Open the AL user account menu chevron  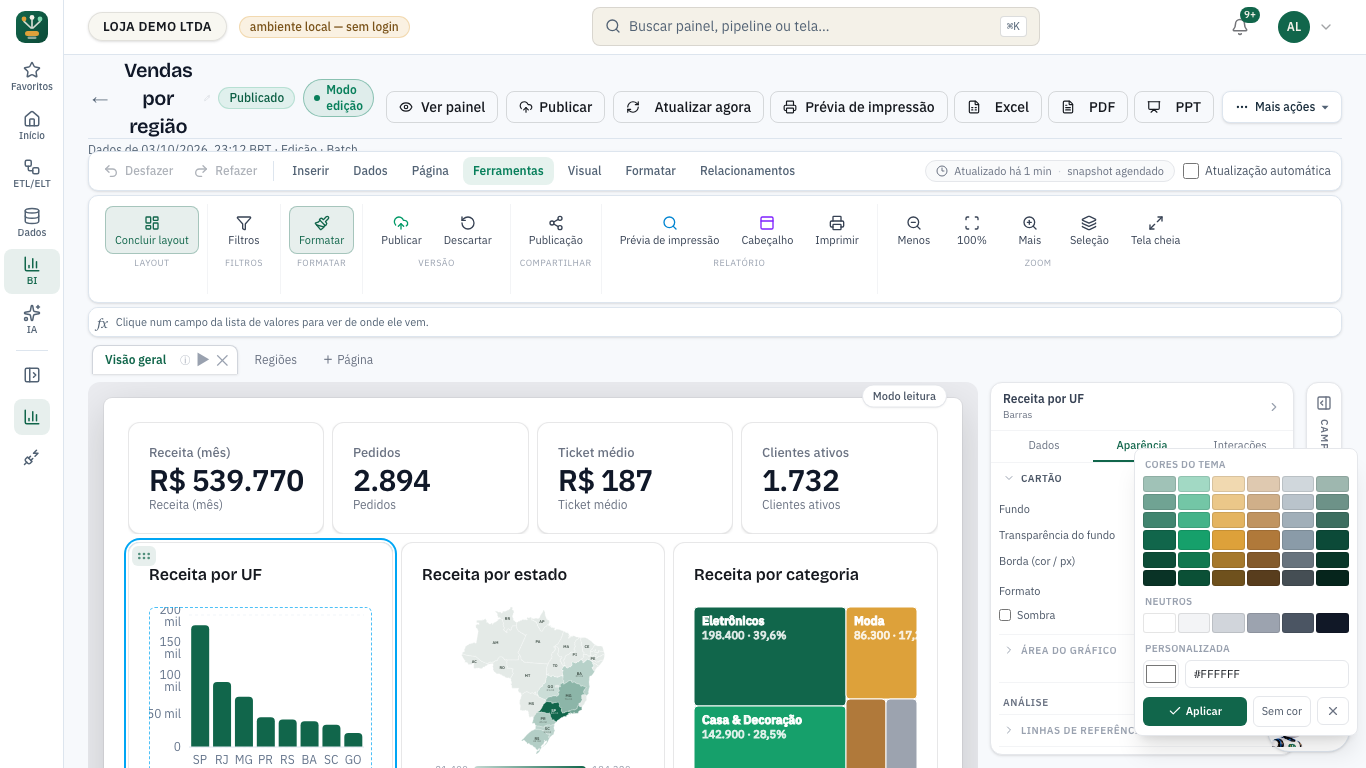pos(1326,27)
